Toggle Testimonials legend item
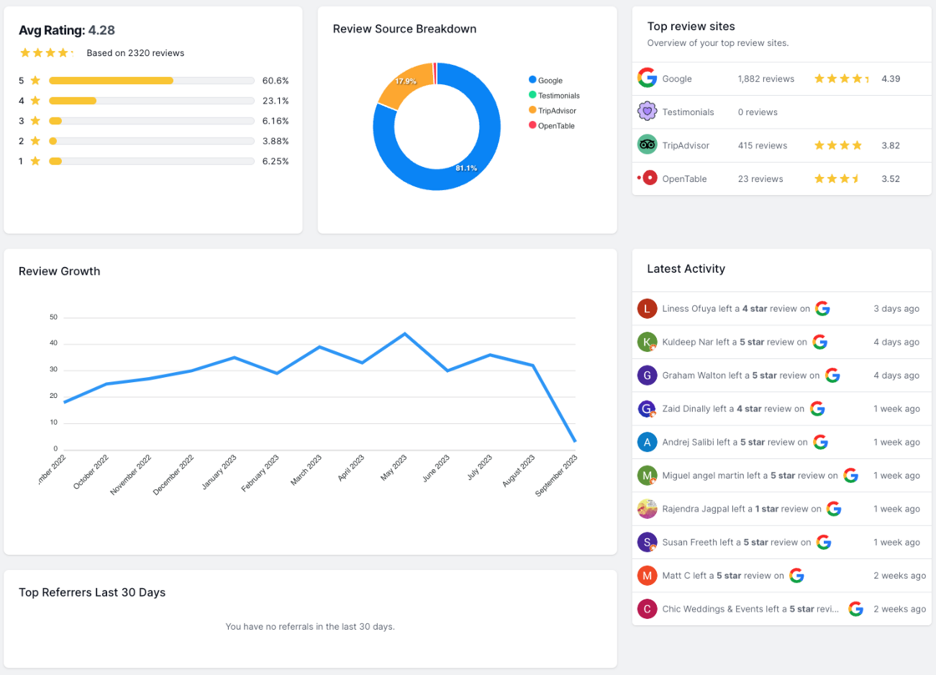 558,96
